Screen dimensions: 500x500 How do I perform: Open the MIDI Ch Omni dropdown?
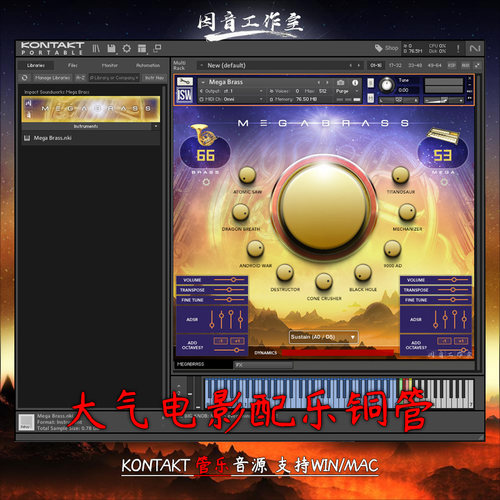(232, 99)
